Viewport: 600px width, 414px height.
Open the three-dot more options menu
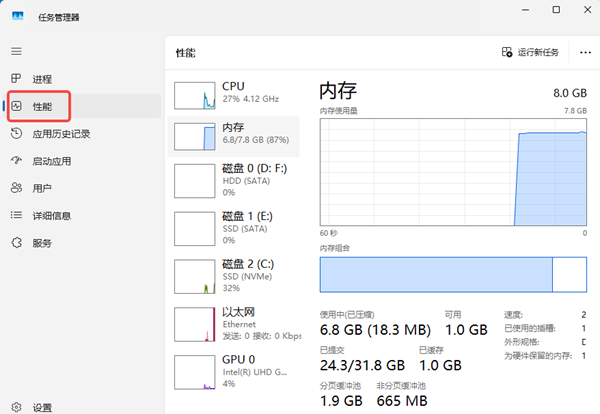pos(585,52)
